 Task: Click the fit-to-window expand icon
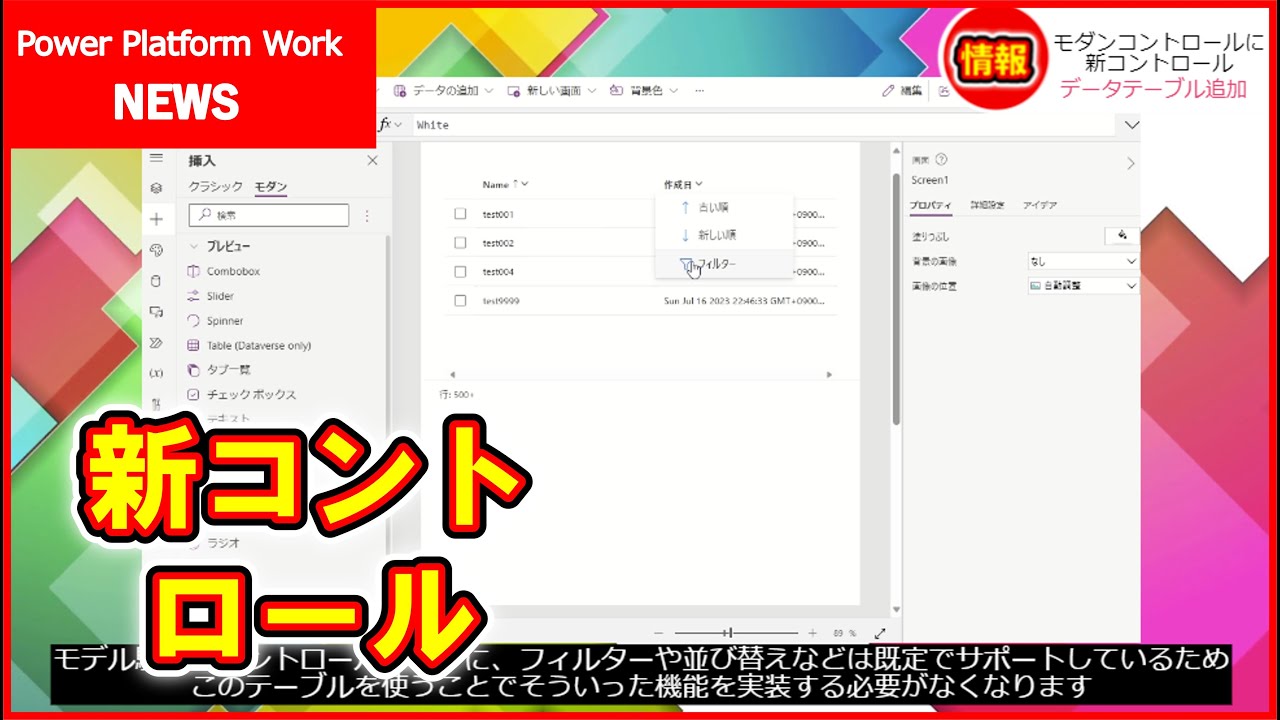tap(880, 633)
